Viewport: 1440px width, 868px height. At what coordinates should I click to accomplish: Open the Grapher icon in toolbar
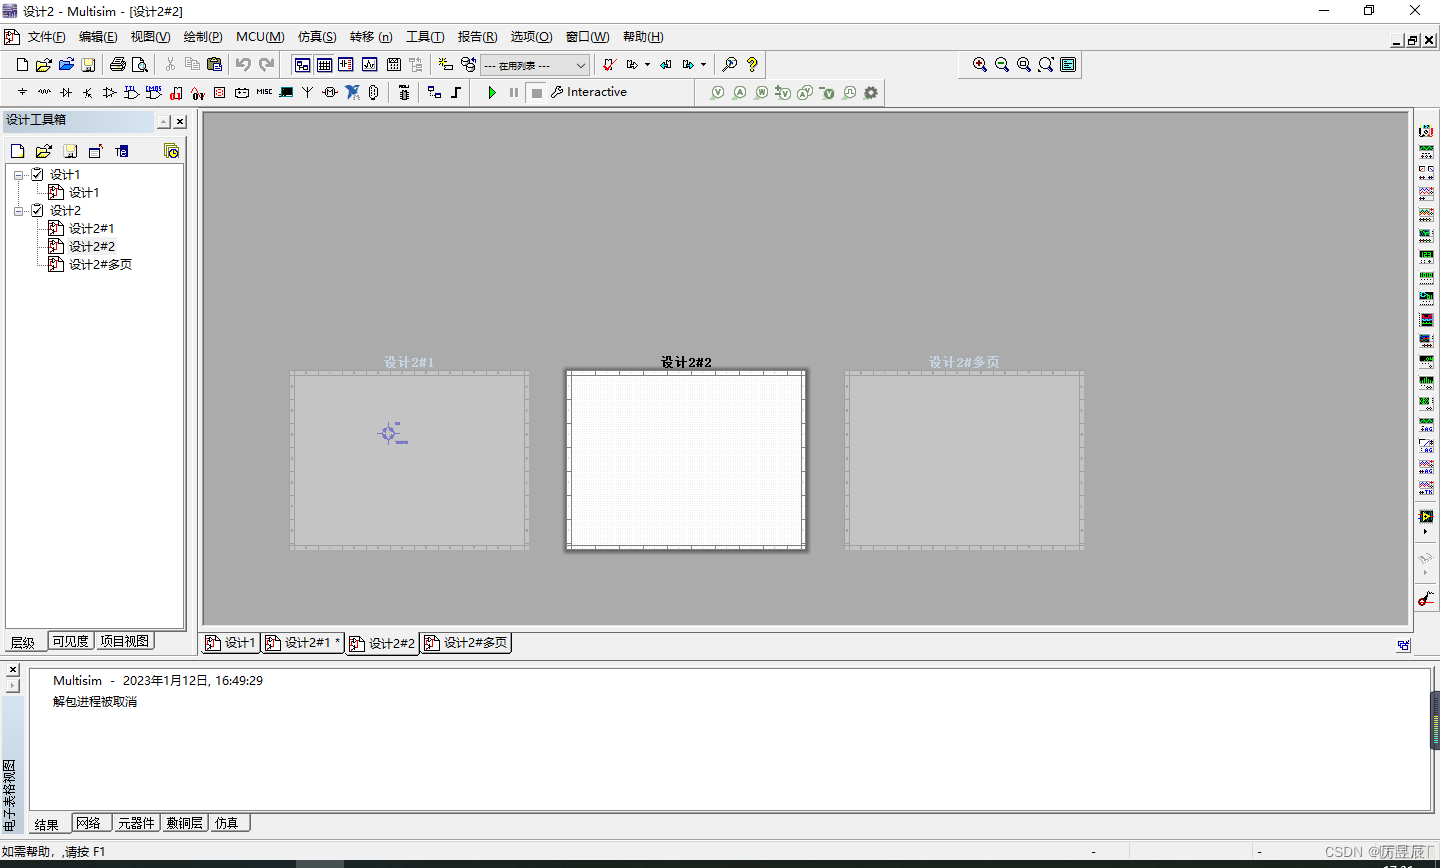370,64
